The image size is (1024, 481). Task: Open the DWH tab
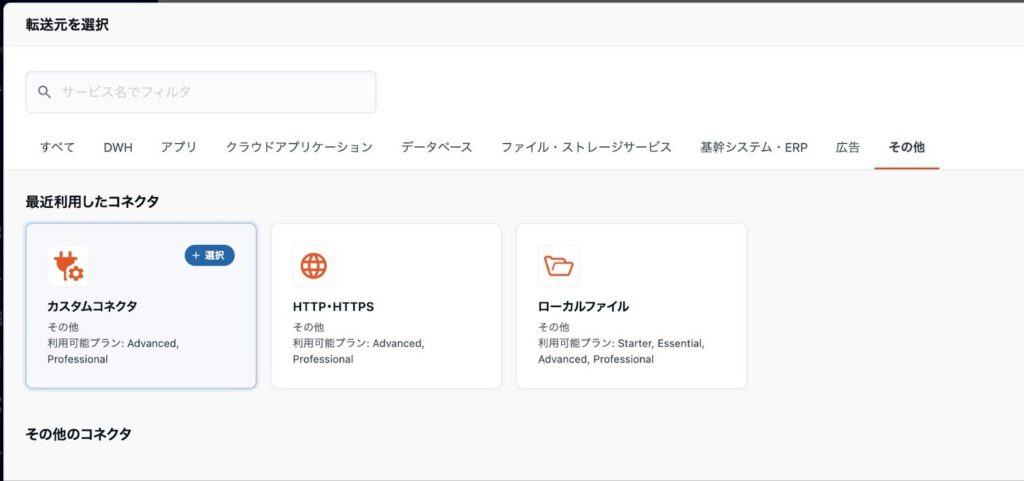(x=118, y=147)
